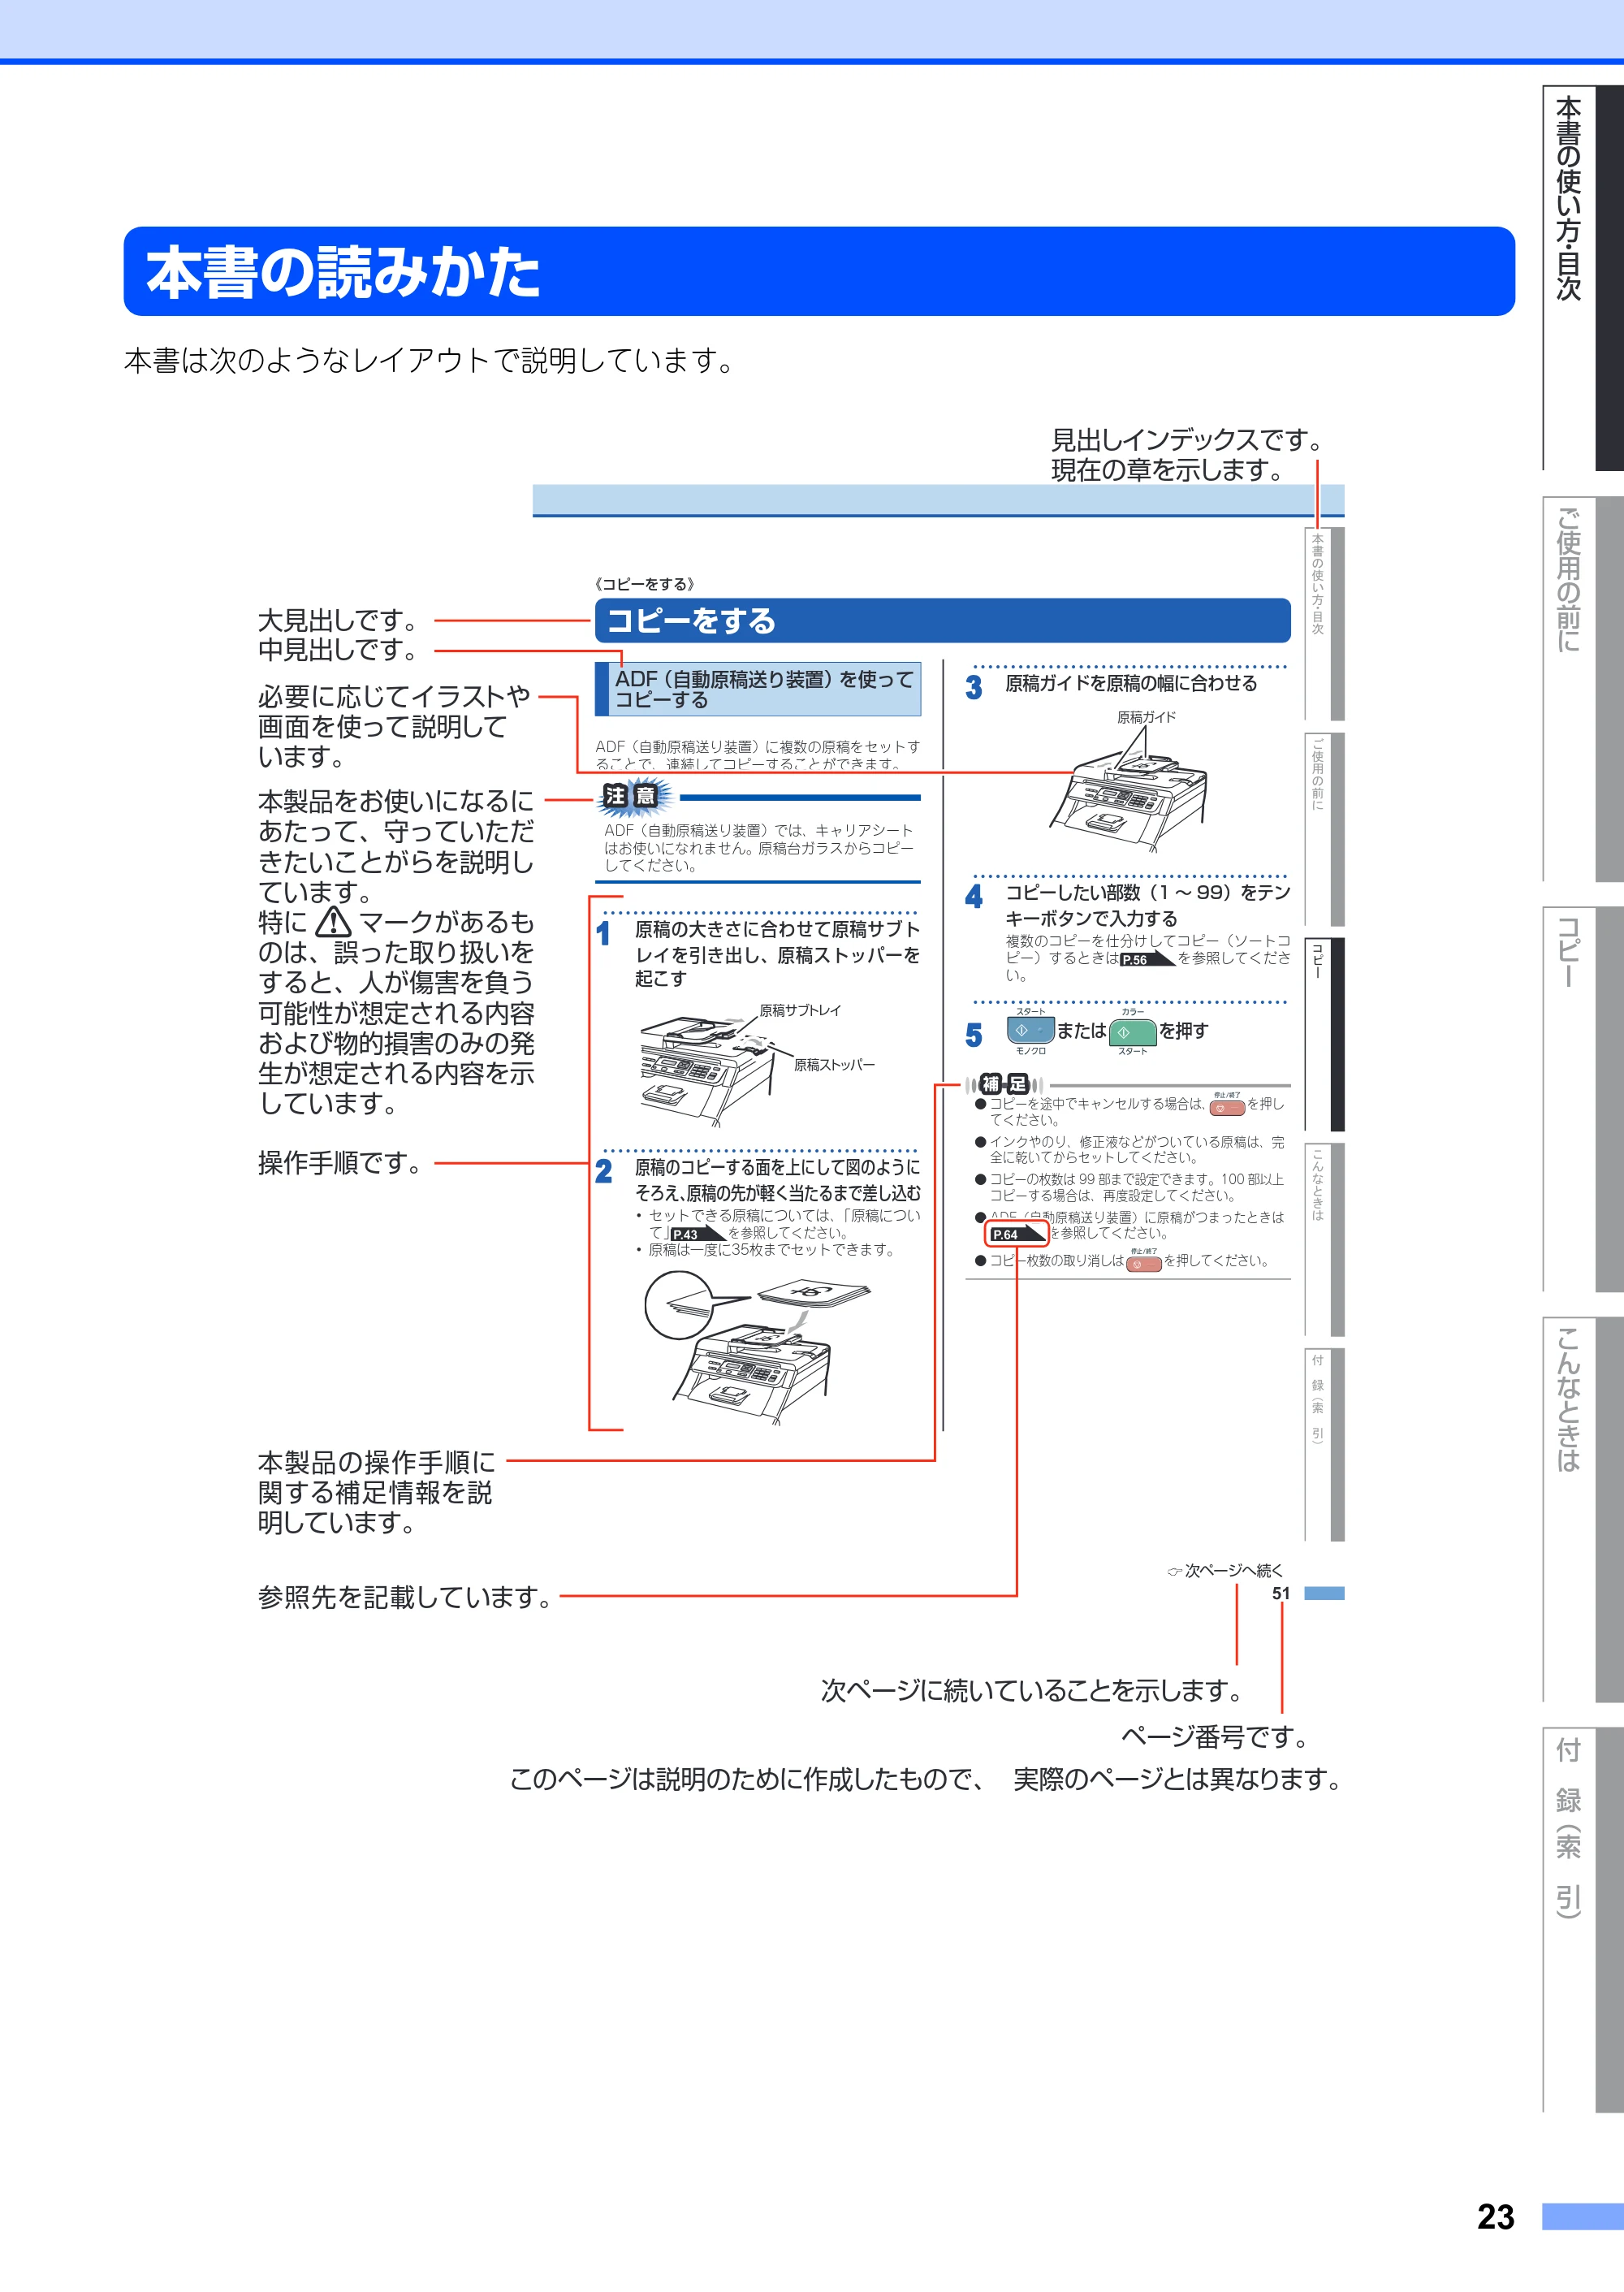Viewport: 1624px width, 2292px height.
Task: Click the small 本書の使い方・目次 tab in the sample page
Action: pyautogui.click(x=1325, y=623)
